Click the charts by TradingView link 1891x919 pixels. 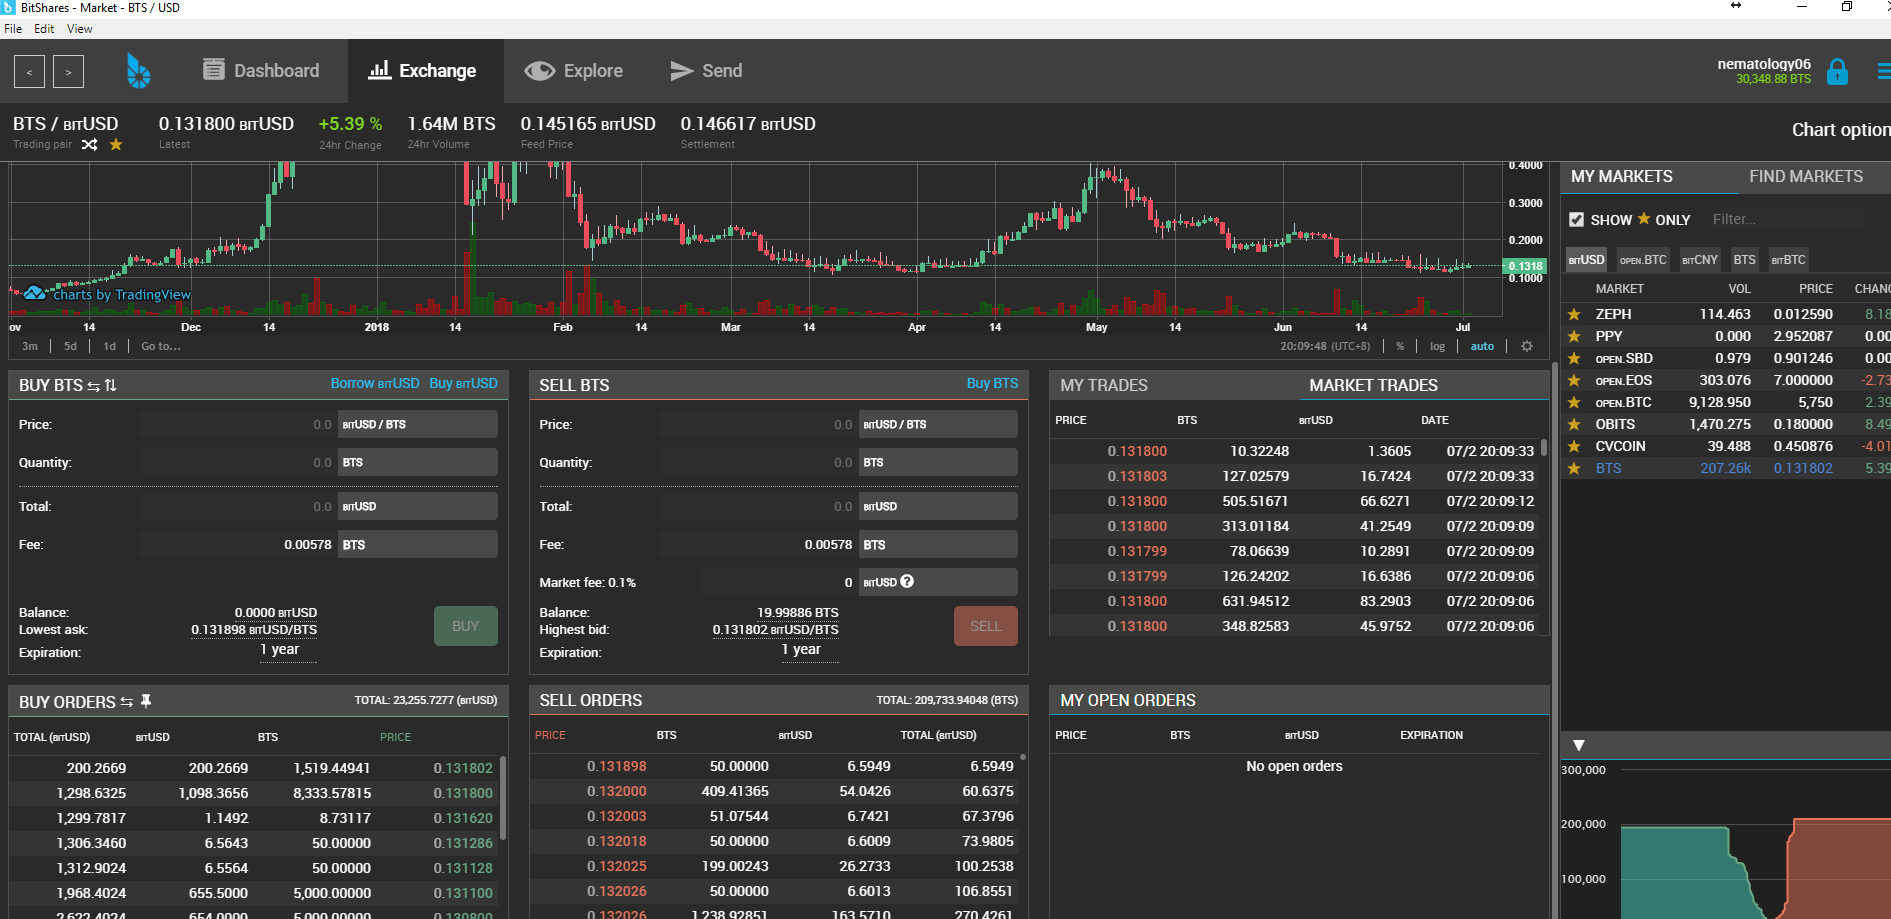pos(108,294)
